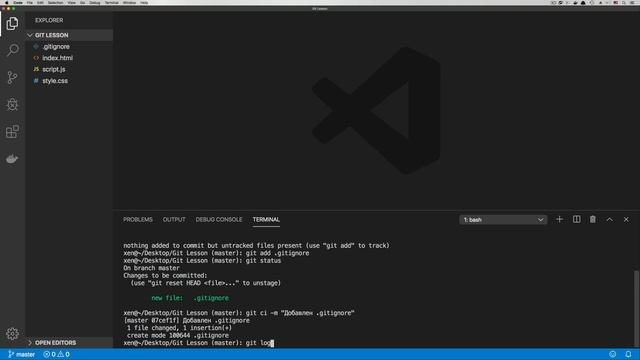Switch to the OUTPUT tab

coord(174,220)
